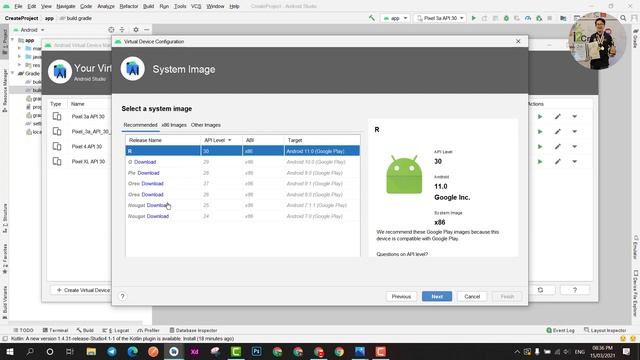Open actions dropdown for Pixel XL API 30
The height and width of the screenshot is (360, 640).
pos(574,162)
